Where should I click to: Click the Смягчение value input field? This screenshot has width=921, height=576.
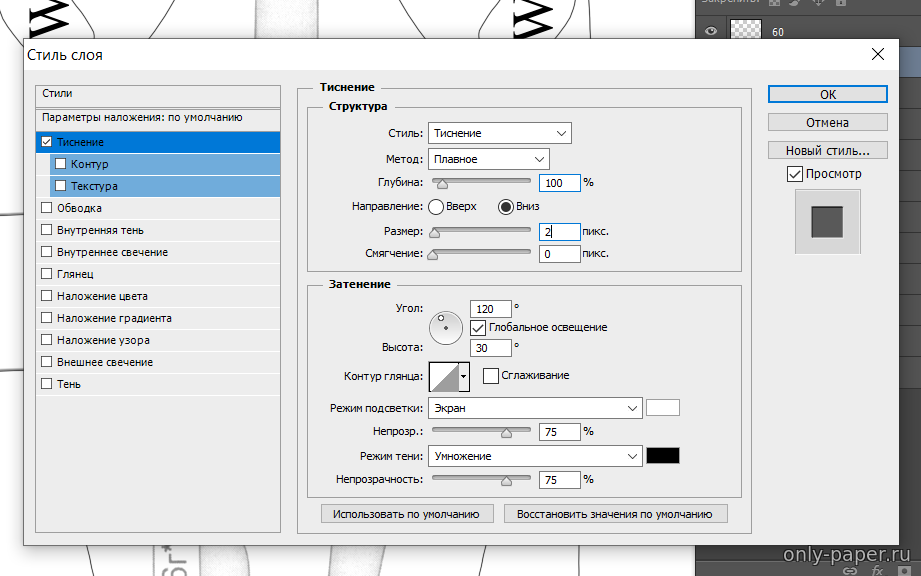(559, 254)
